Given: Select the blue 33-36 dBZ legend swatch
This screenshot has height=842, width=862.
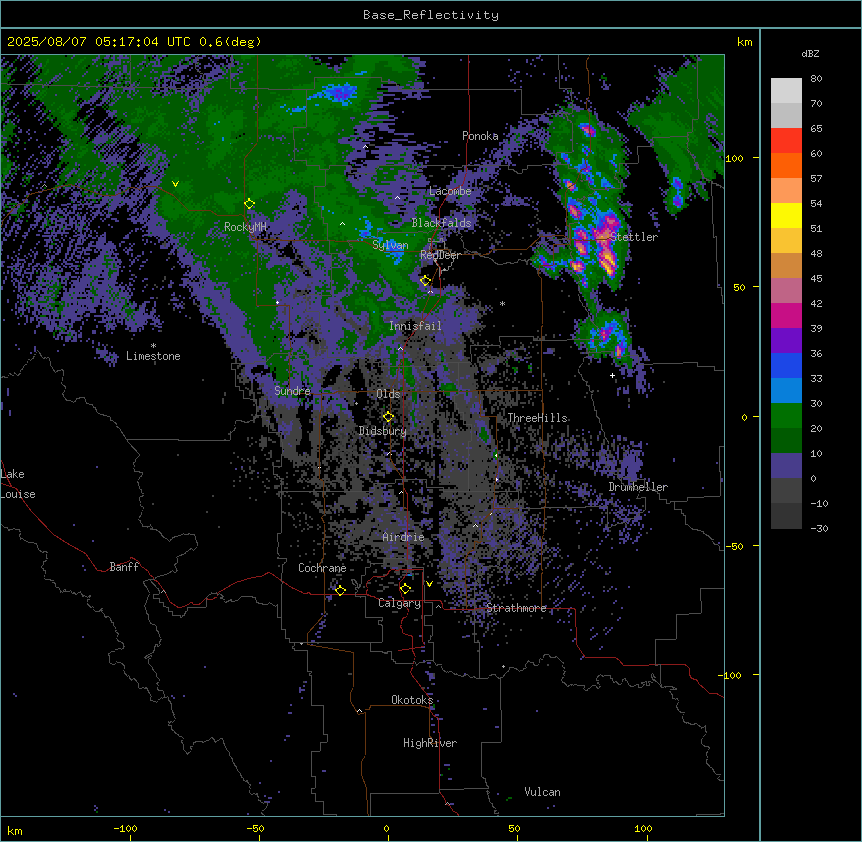Looking at the screenshot, I should tap(786, 365).
